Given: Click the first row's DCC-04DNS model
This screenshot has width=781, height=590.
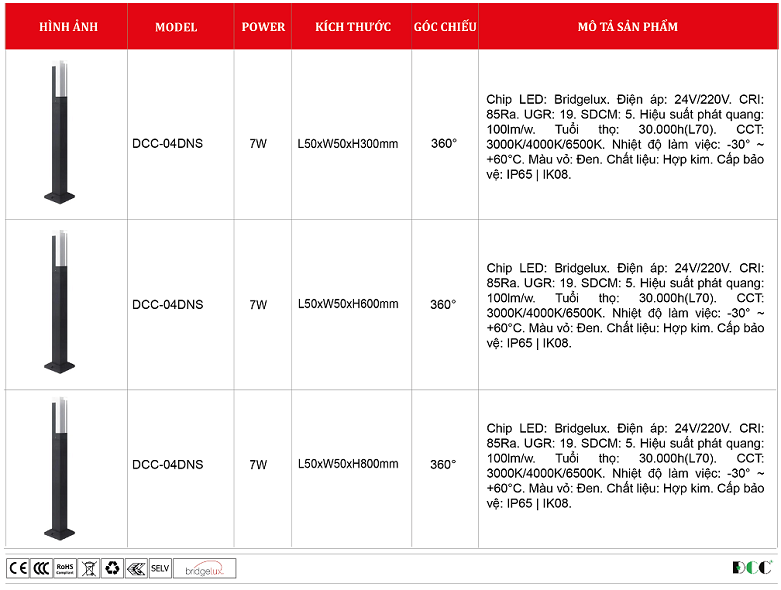Looking at the screenshot, I should pos(167,144).
